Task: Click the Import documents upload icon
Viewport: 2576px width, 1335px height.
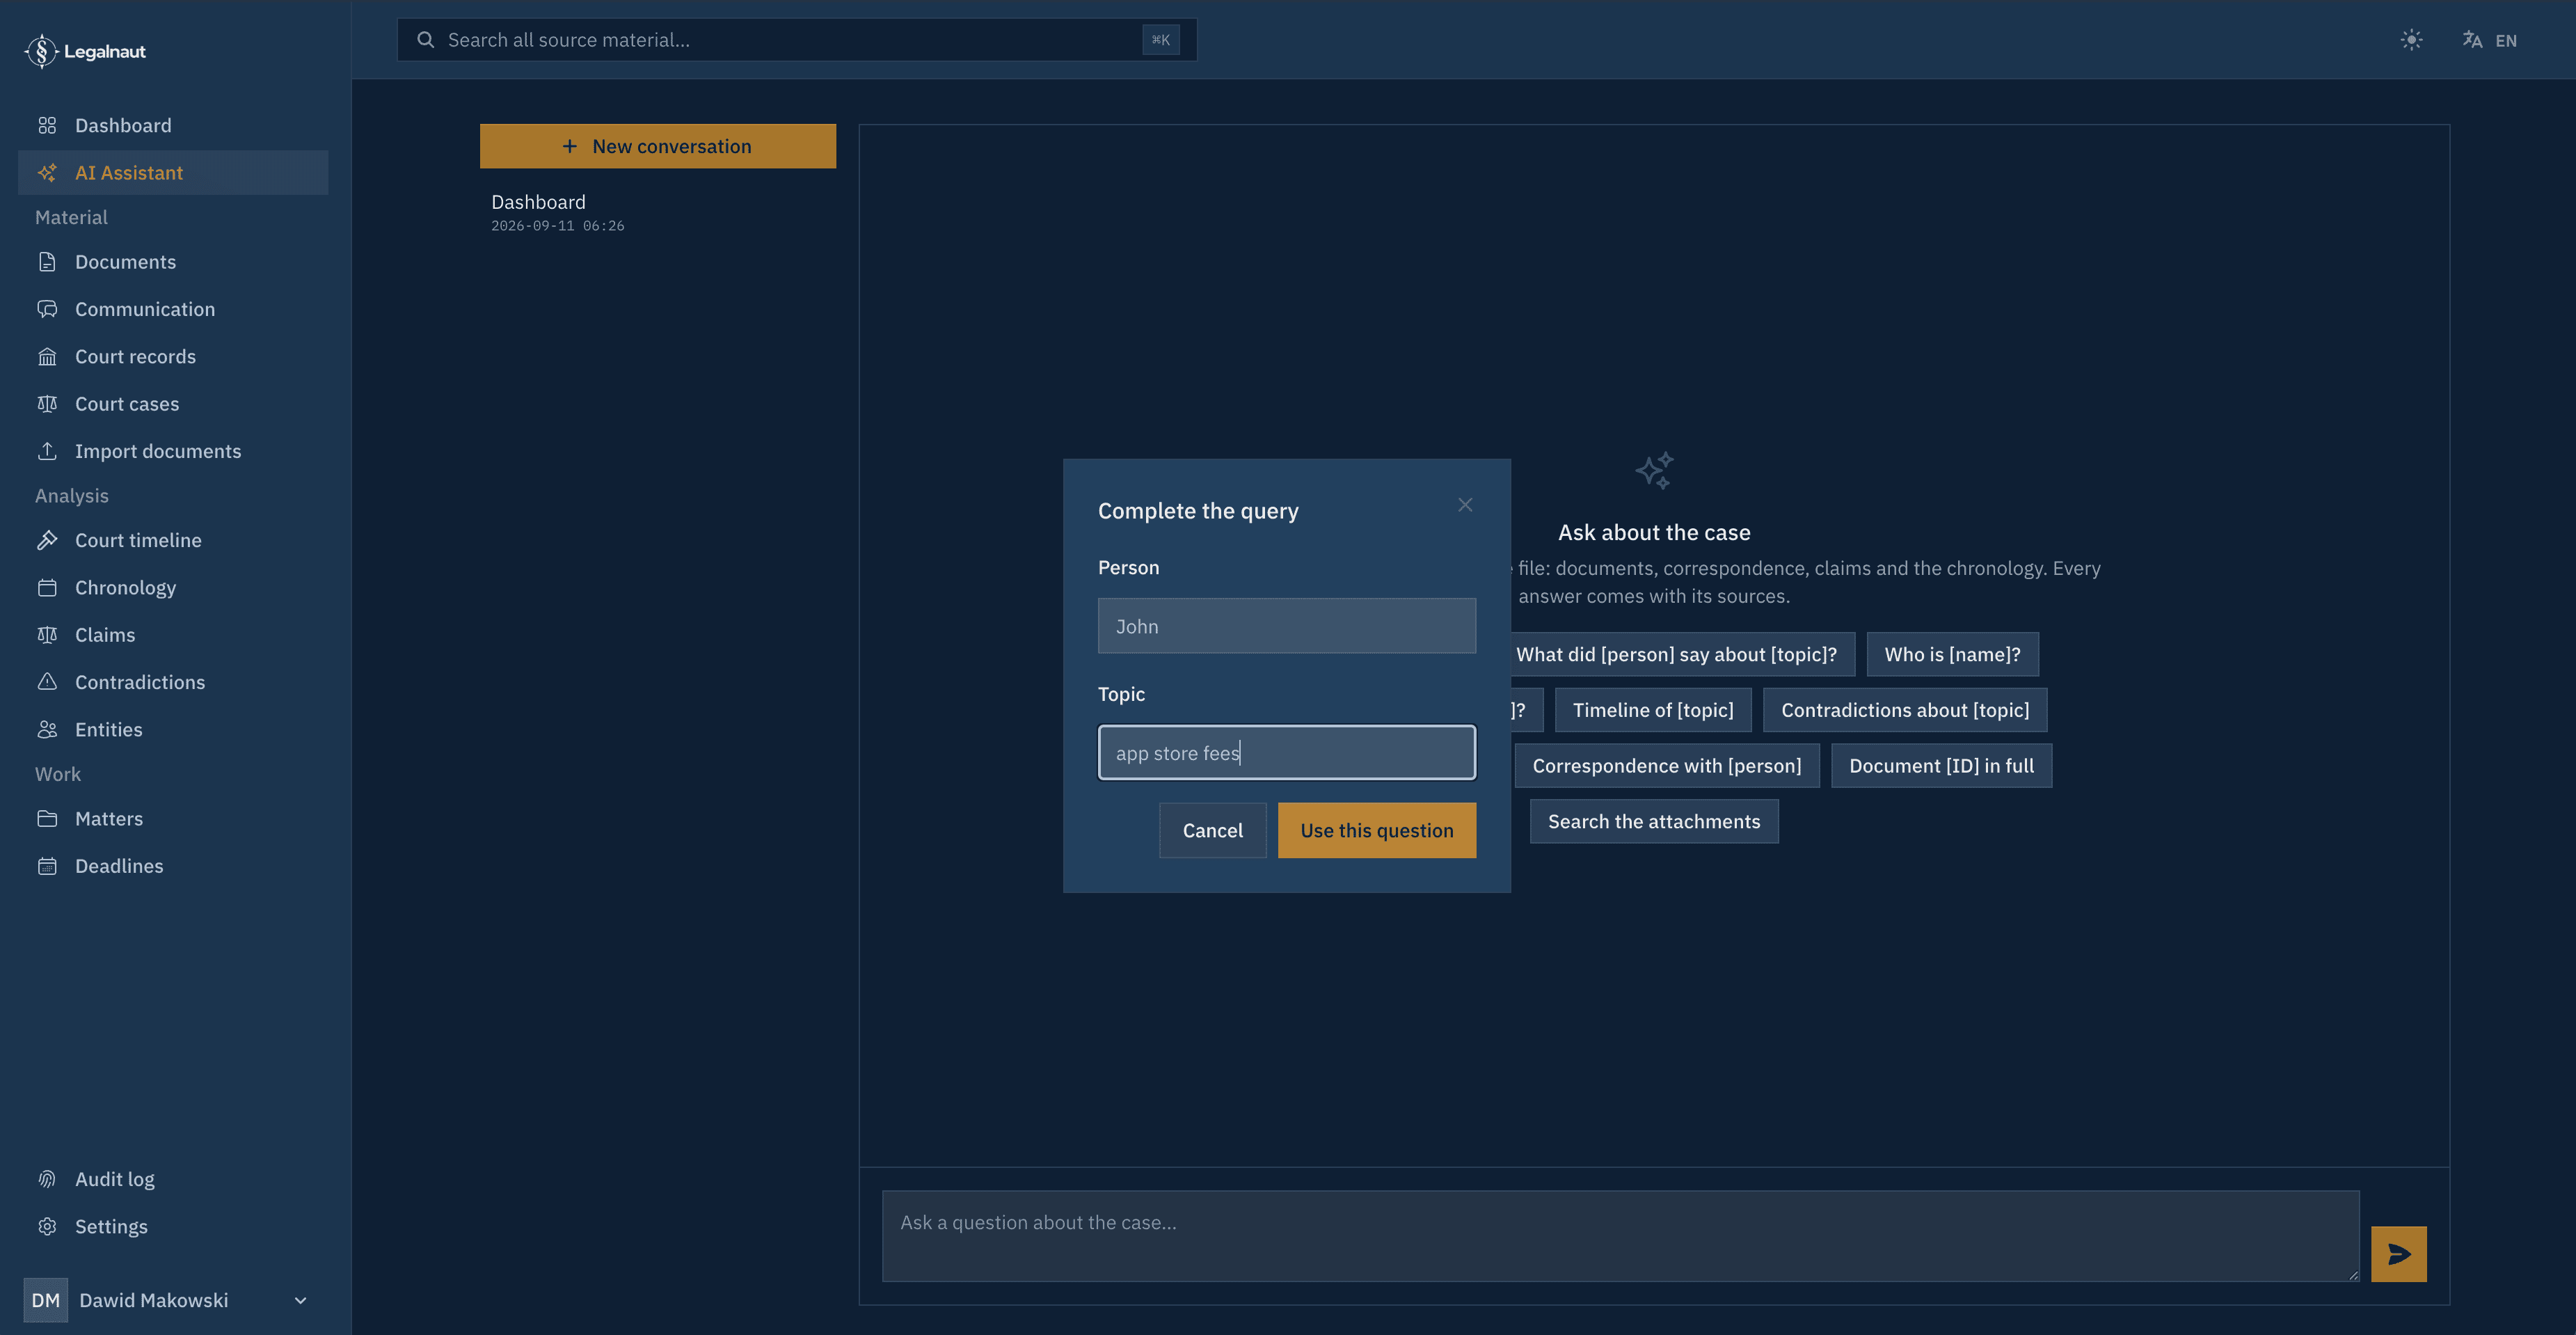Action: [47, 451]
